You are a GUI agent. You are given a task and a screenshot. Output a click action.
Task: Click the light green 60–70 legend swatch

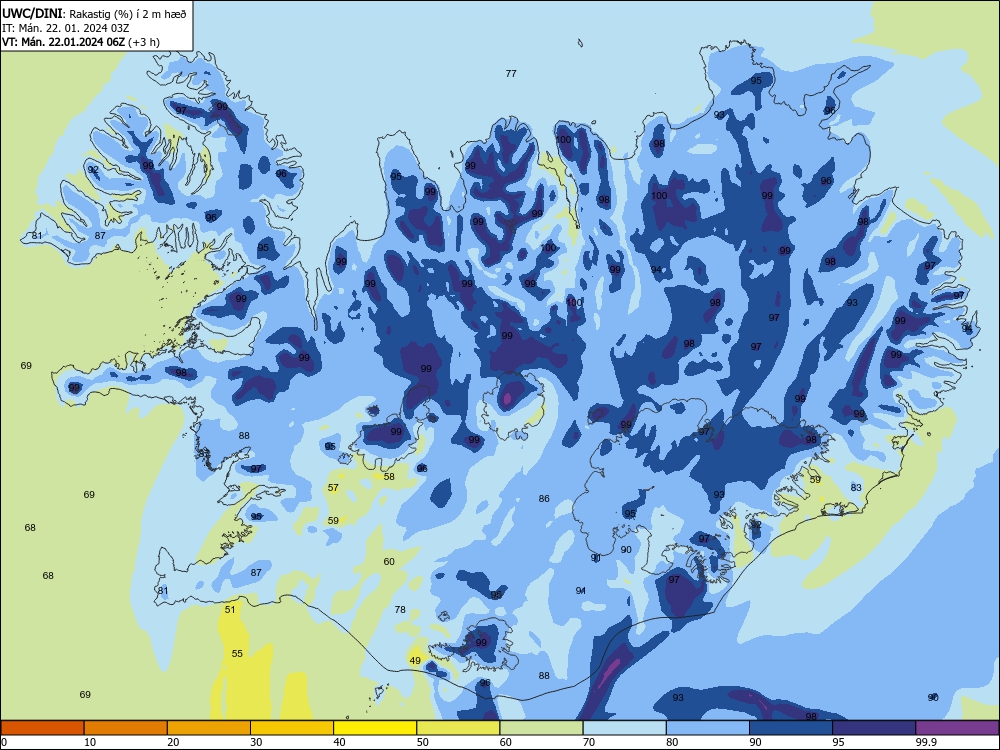[541, 728]
